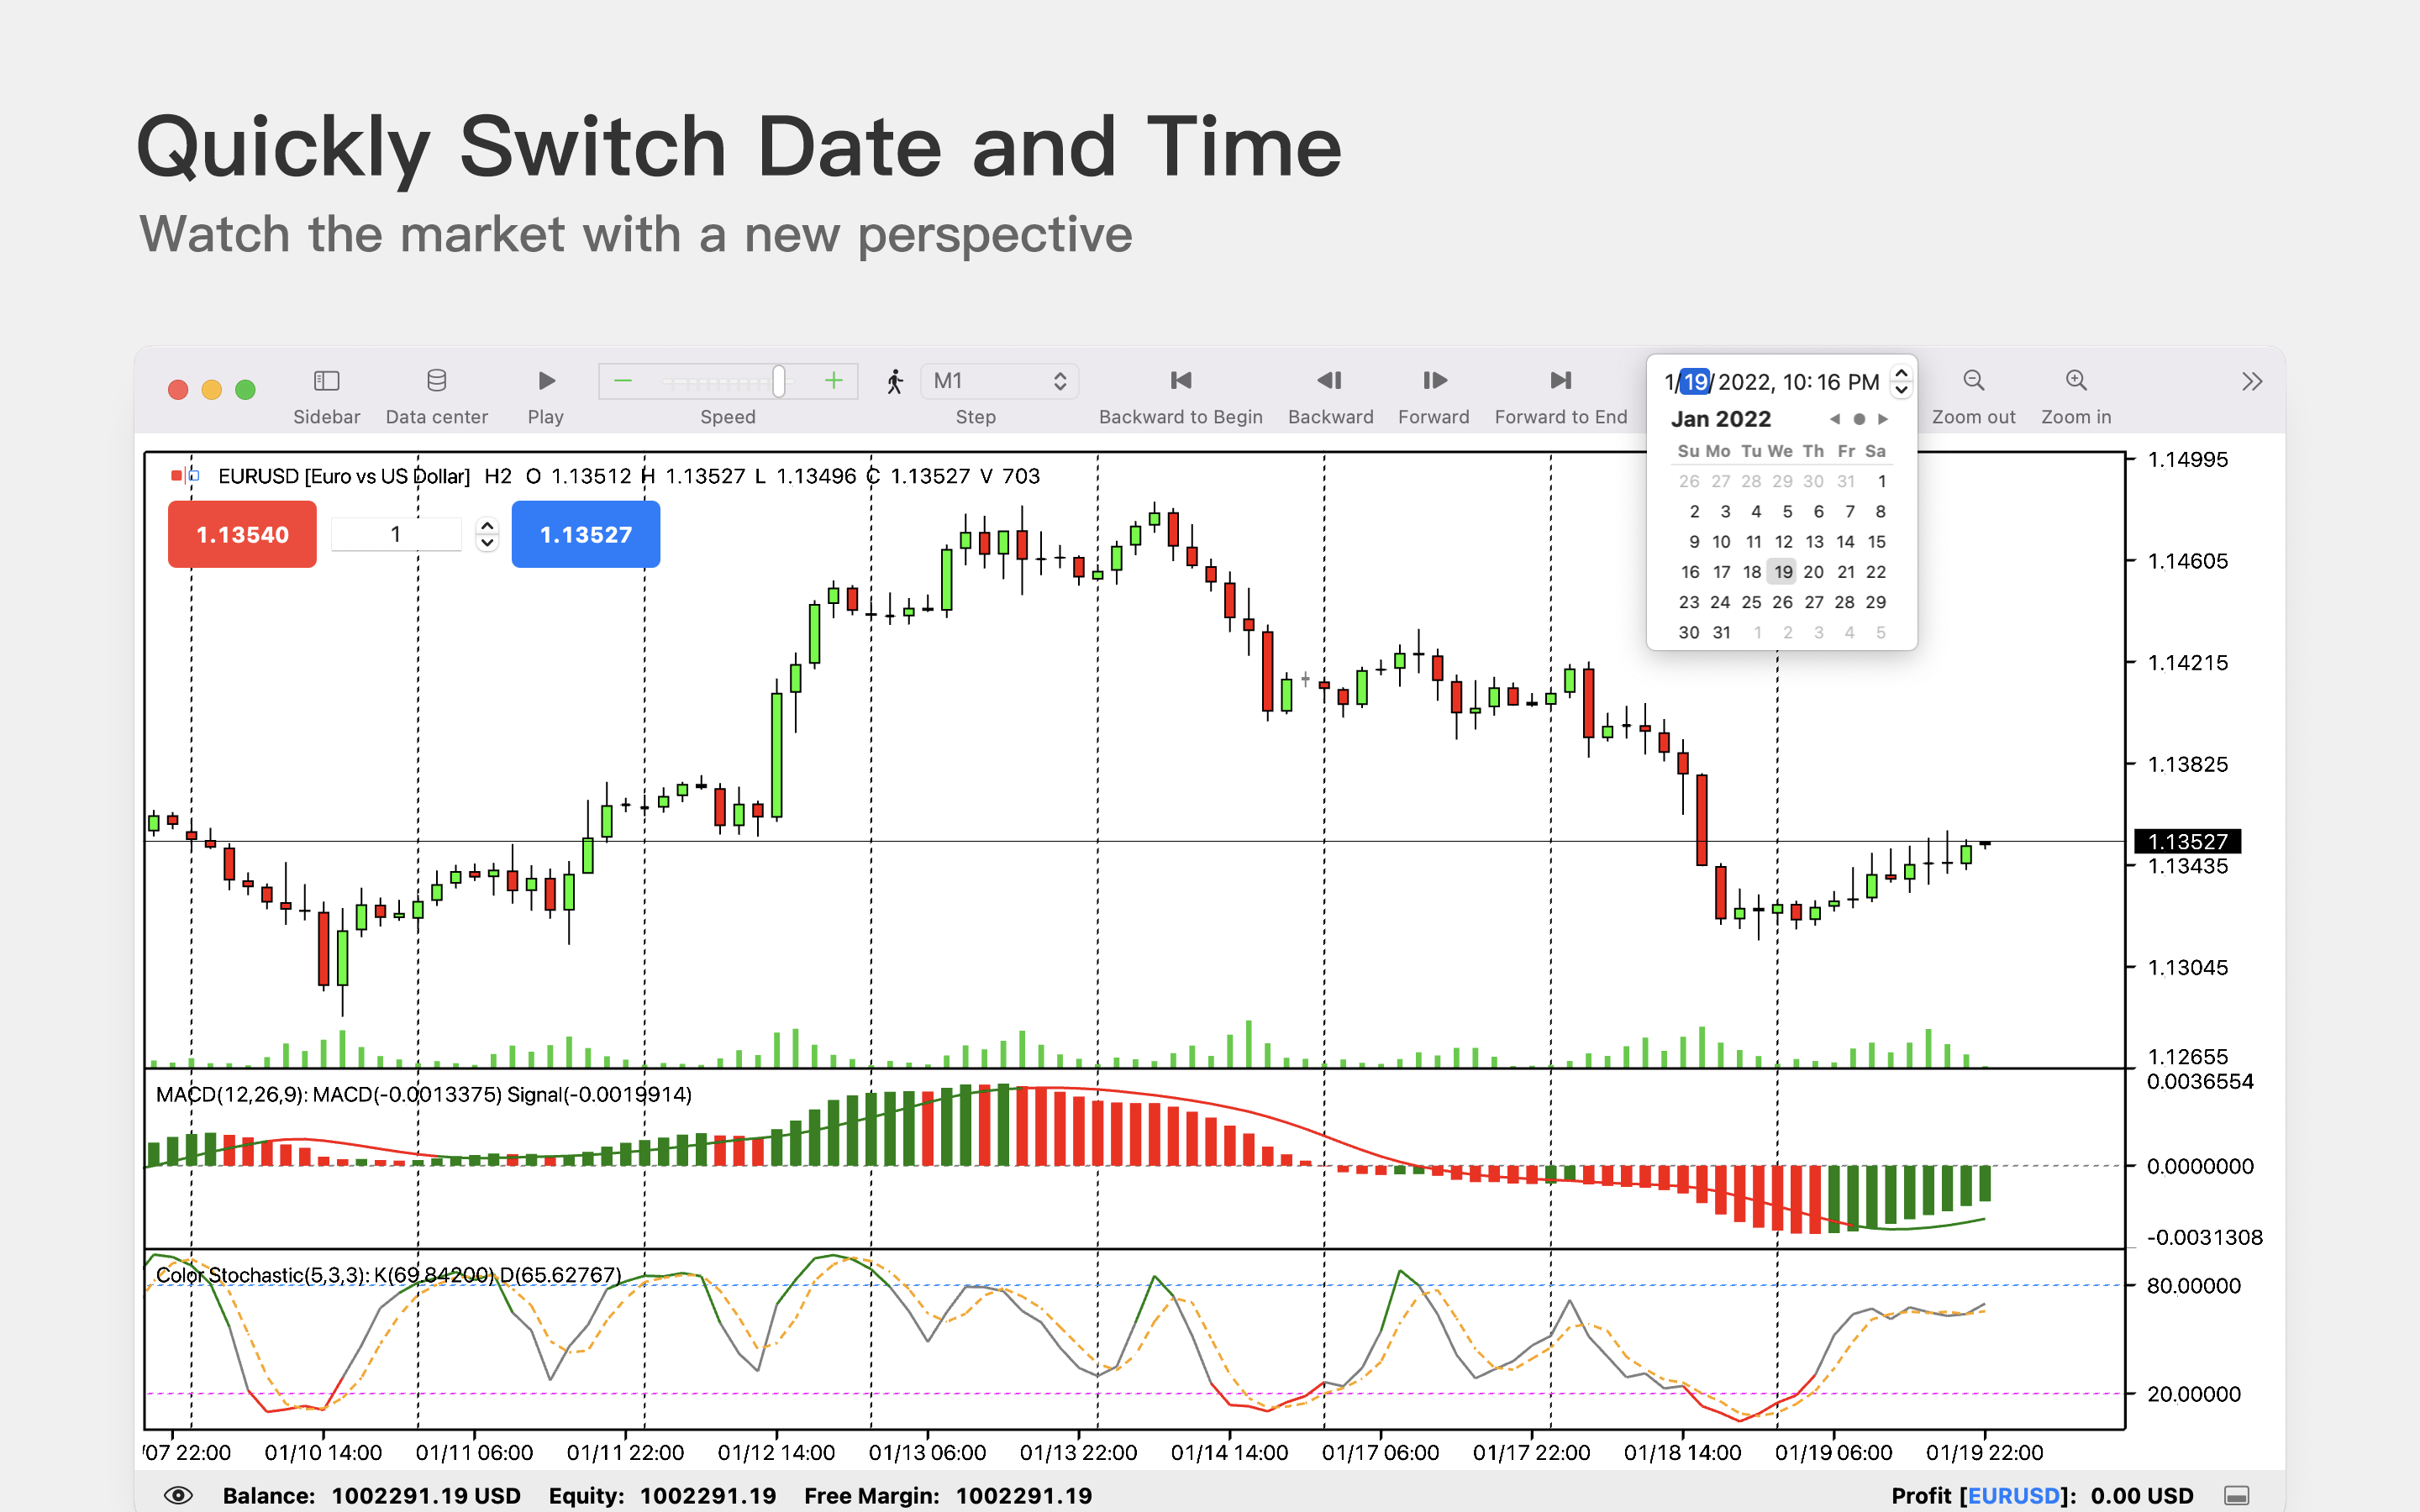Maximize the window with the green button

tap(245, 389)
